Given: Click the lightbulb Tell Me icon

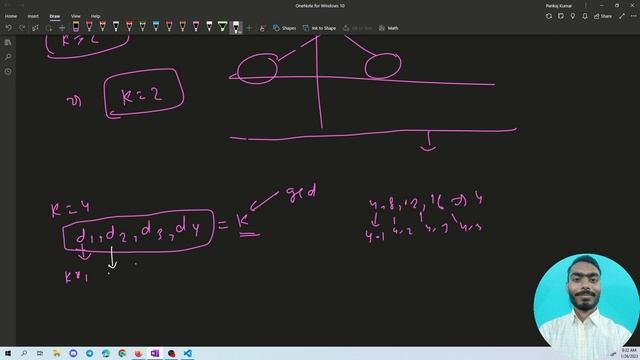Looking at the screenshot, I should [573, 16].
